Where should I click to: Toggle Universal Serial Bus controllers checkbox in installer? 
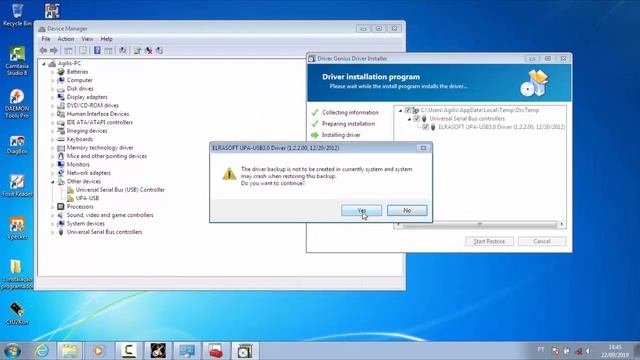click(416, 119)
